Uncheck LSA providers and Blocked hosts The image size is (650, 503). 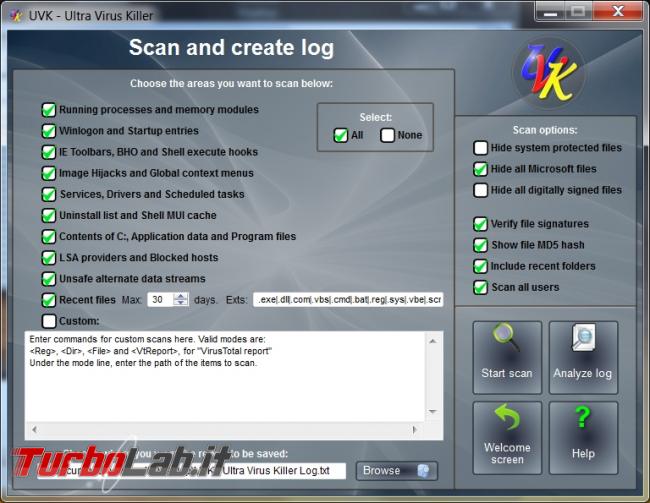click(49, 258)
